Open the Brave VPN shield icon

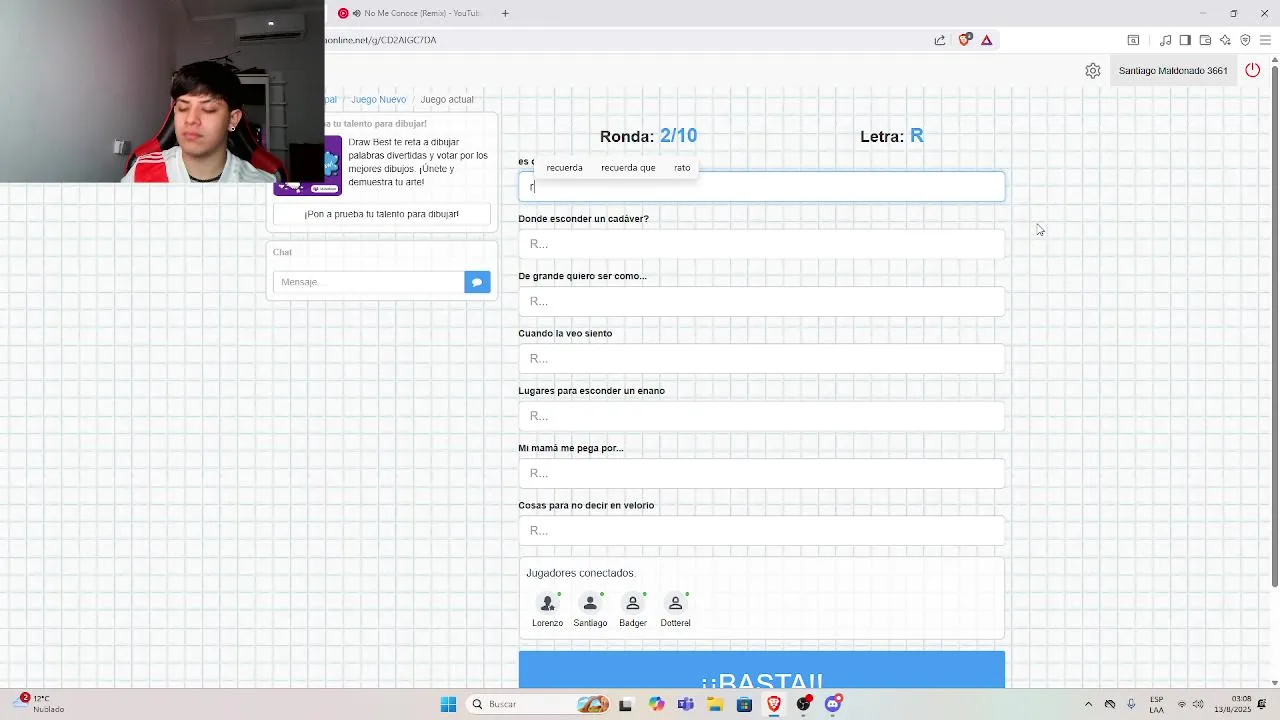tap(1245, 40)
